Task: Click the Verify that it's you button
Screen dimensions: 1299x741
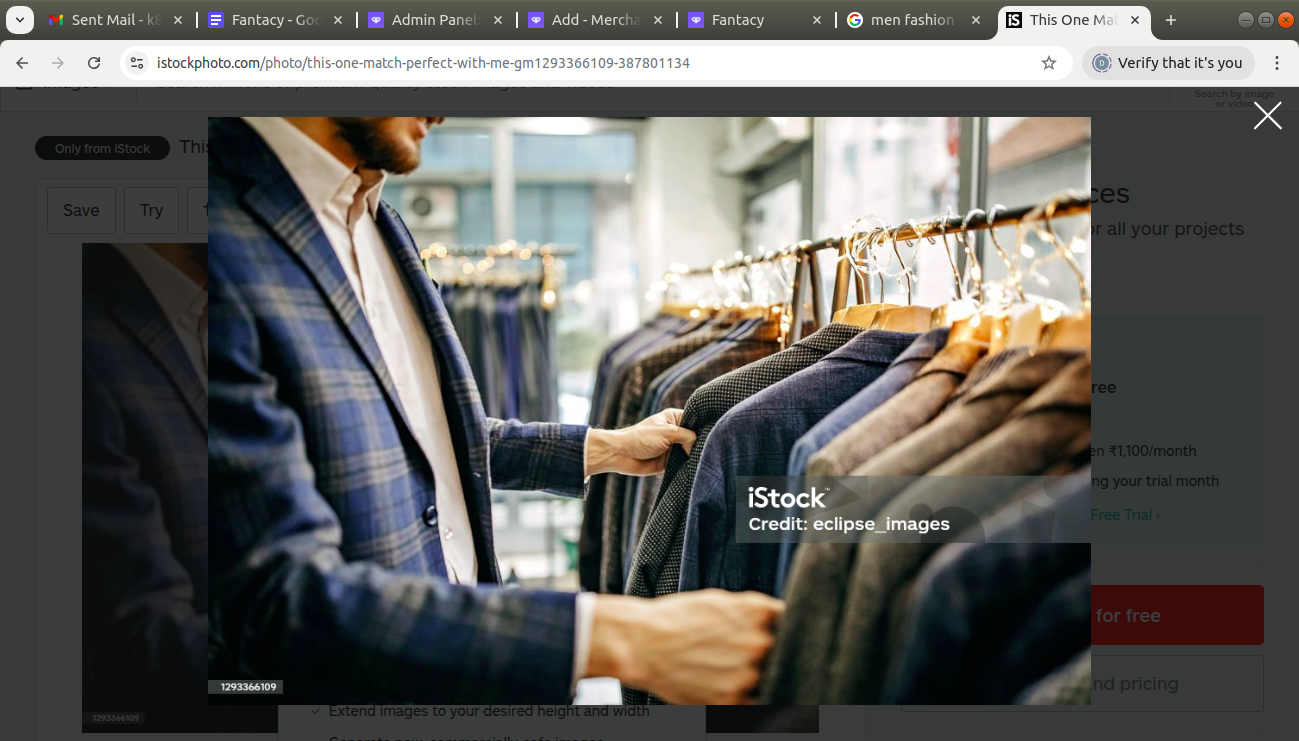Action: point(1168,63)
